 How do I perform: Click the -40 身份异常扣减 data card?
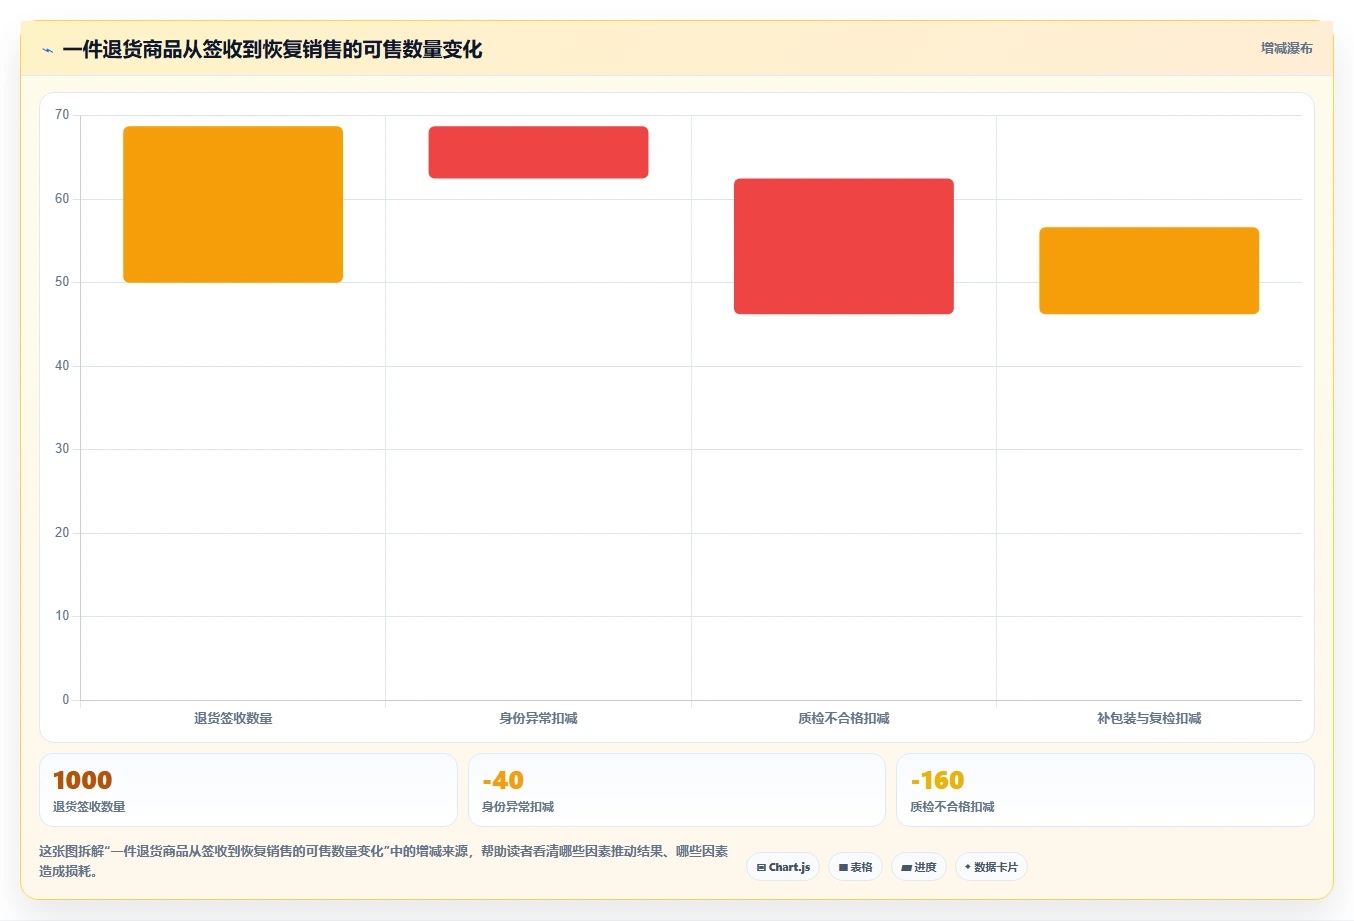pyautogui.click(x=677, y=790)
